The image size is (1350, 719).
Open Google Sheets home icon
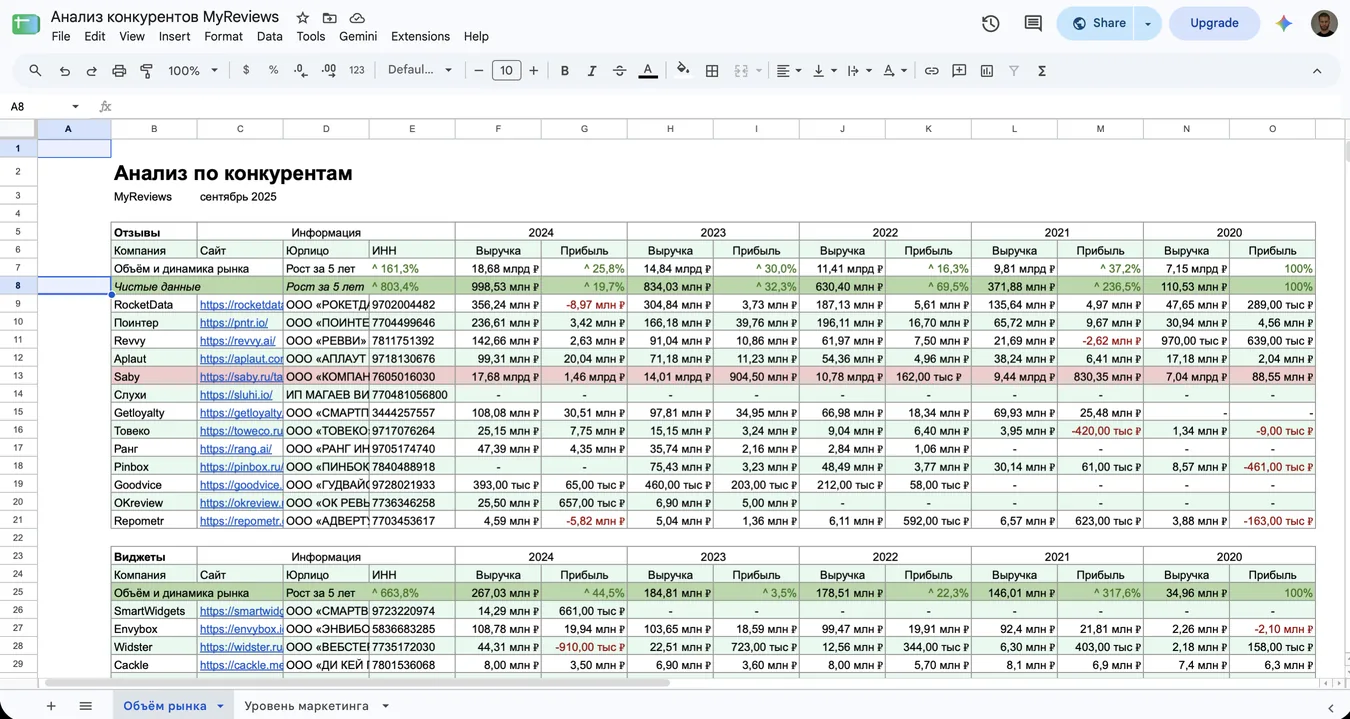[25, 24]
